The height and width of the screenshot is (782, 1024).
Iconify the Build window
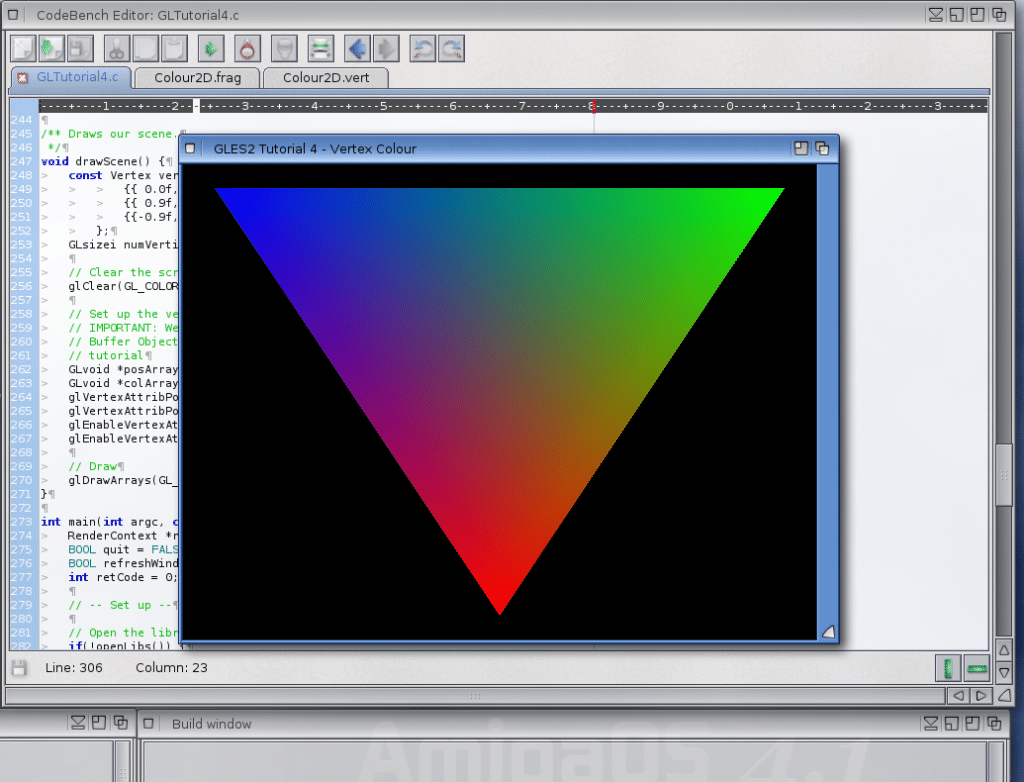[931, 723]
